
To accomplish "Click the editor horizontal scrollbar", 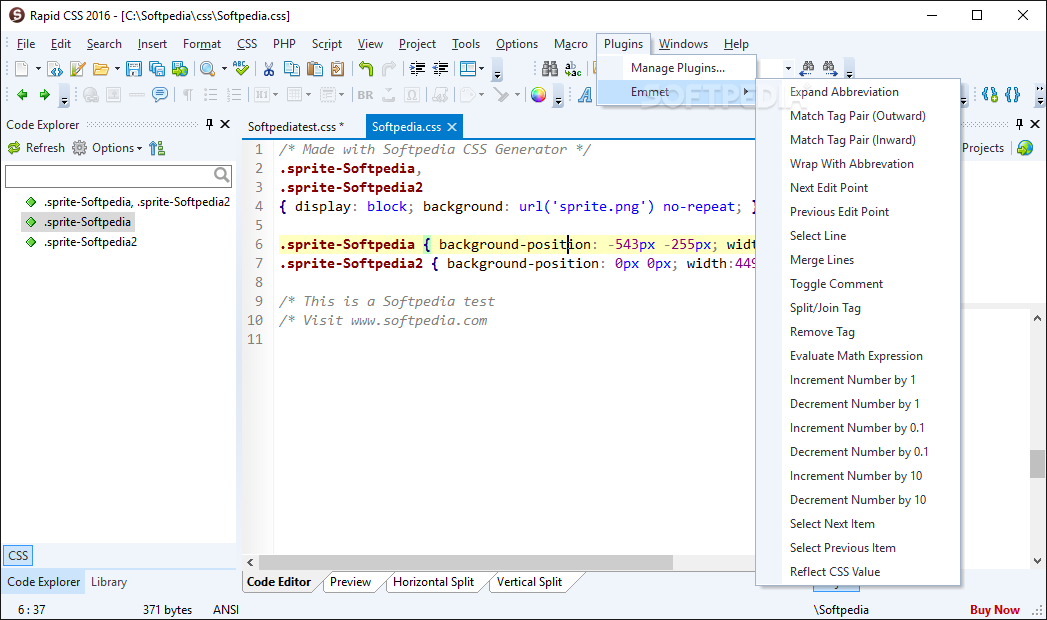I will (x=465, y=563).
